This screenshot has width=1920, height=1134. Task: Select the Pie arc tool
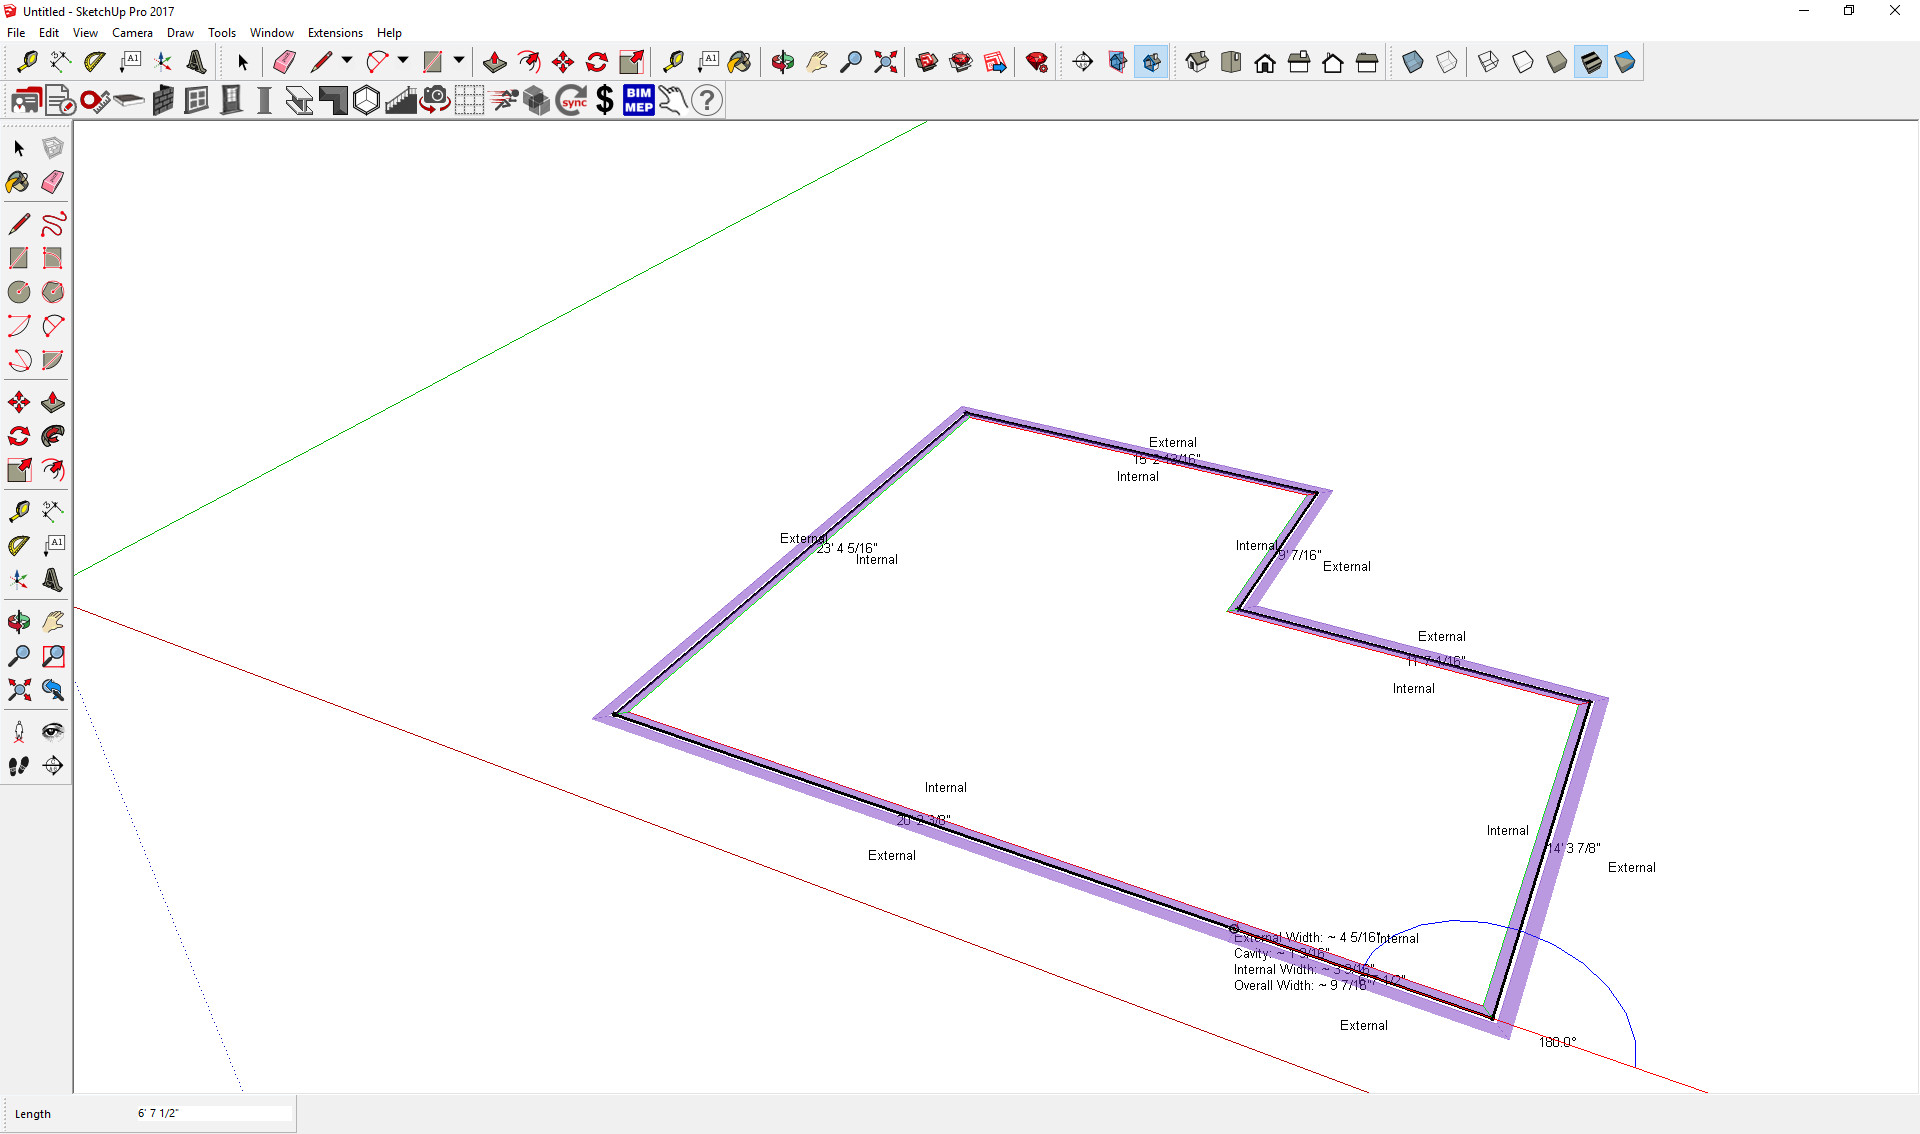tap(53, 360)
